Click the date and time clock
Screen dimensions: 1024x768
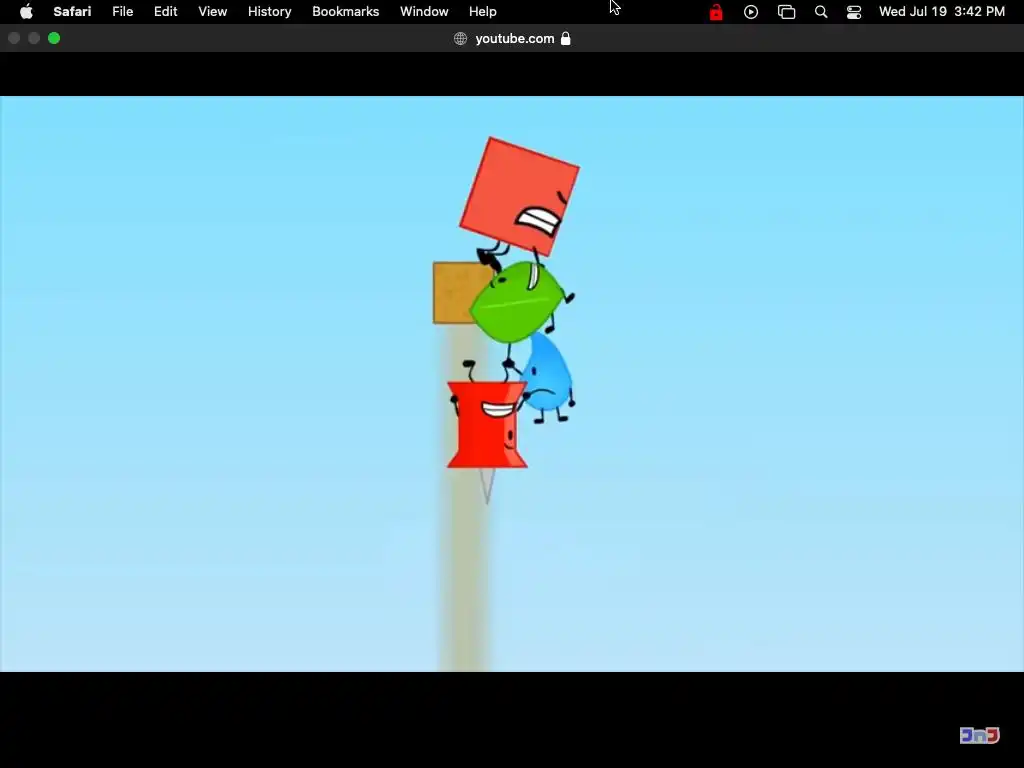coord(942,12)
